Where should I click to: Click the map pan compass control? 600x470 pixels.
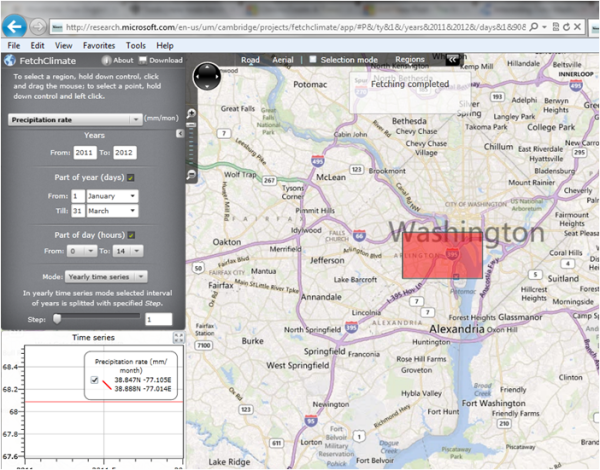[207, 77]
